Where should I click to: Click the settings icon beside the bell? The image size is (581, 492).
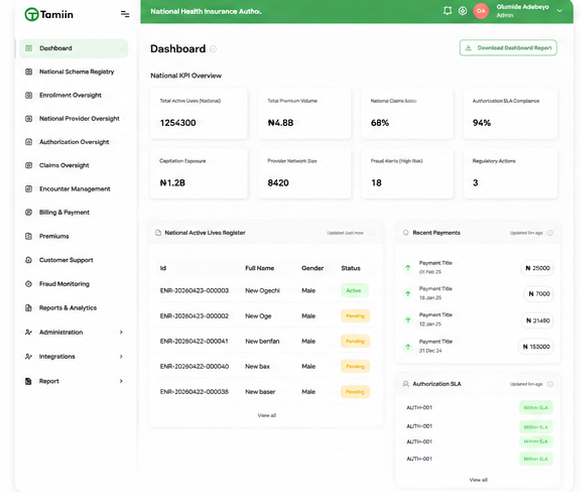(x=462, y=11)
